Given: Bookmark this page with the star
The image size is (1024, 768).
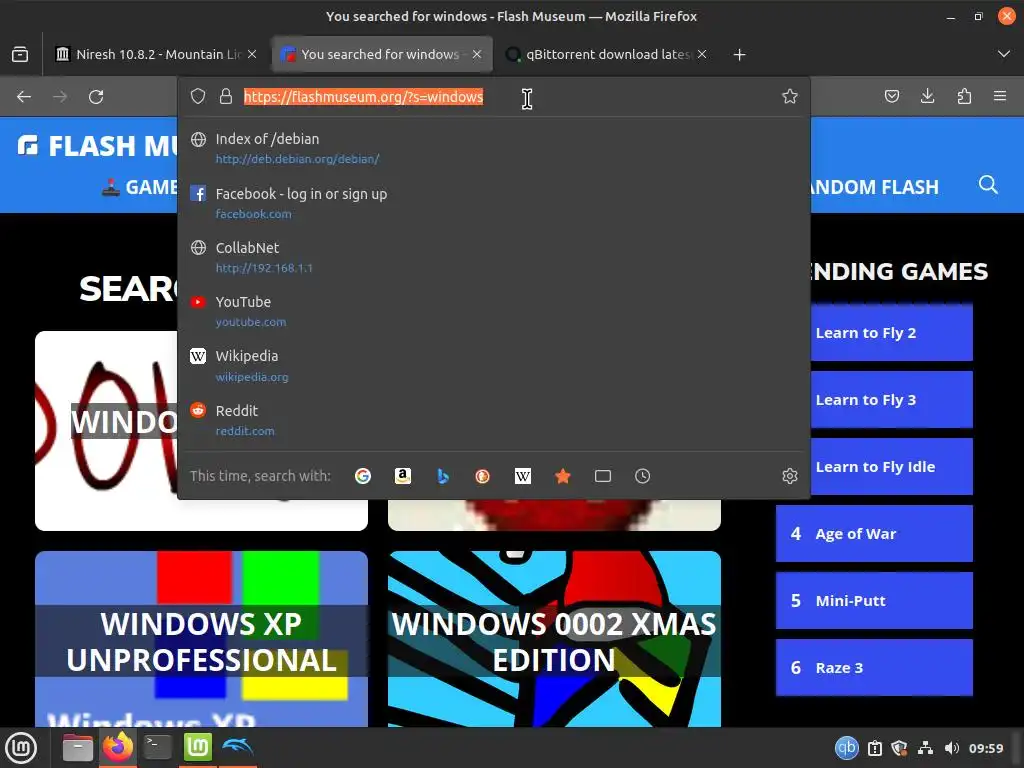Looking at the screenshot, I should point(790,97).
